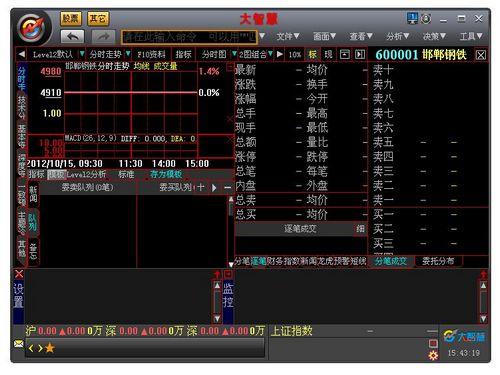
Task: Click the command input field
Action: tap(189, 37)
